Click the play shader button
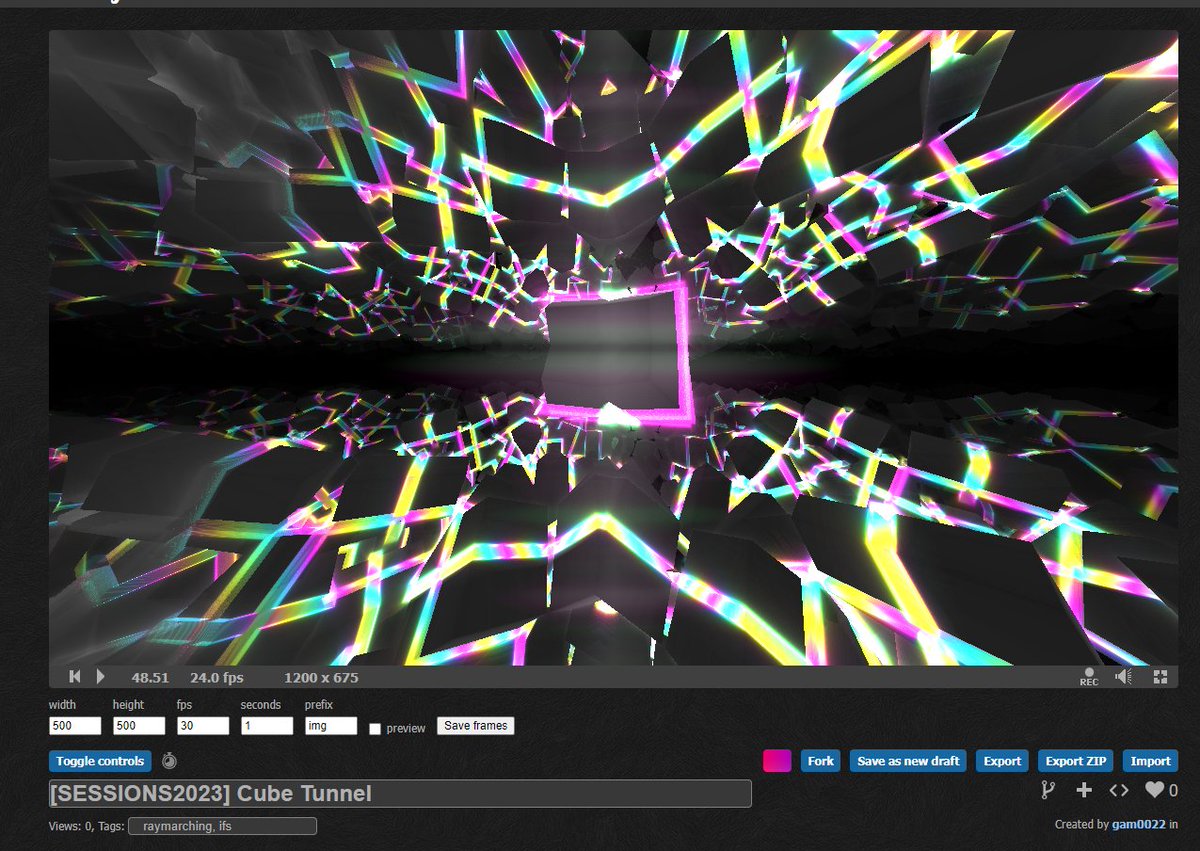This screenshot has width=1200, height=851. (x=100, y=677)
